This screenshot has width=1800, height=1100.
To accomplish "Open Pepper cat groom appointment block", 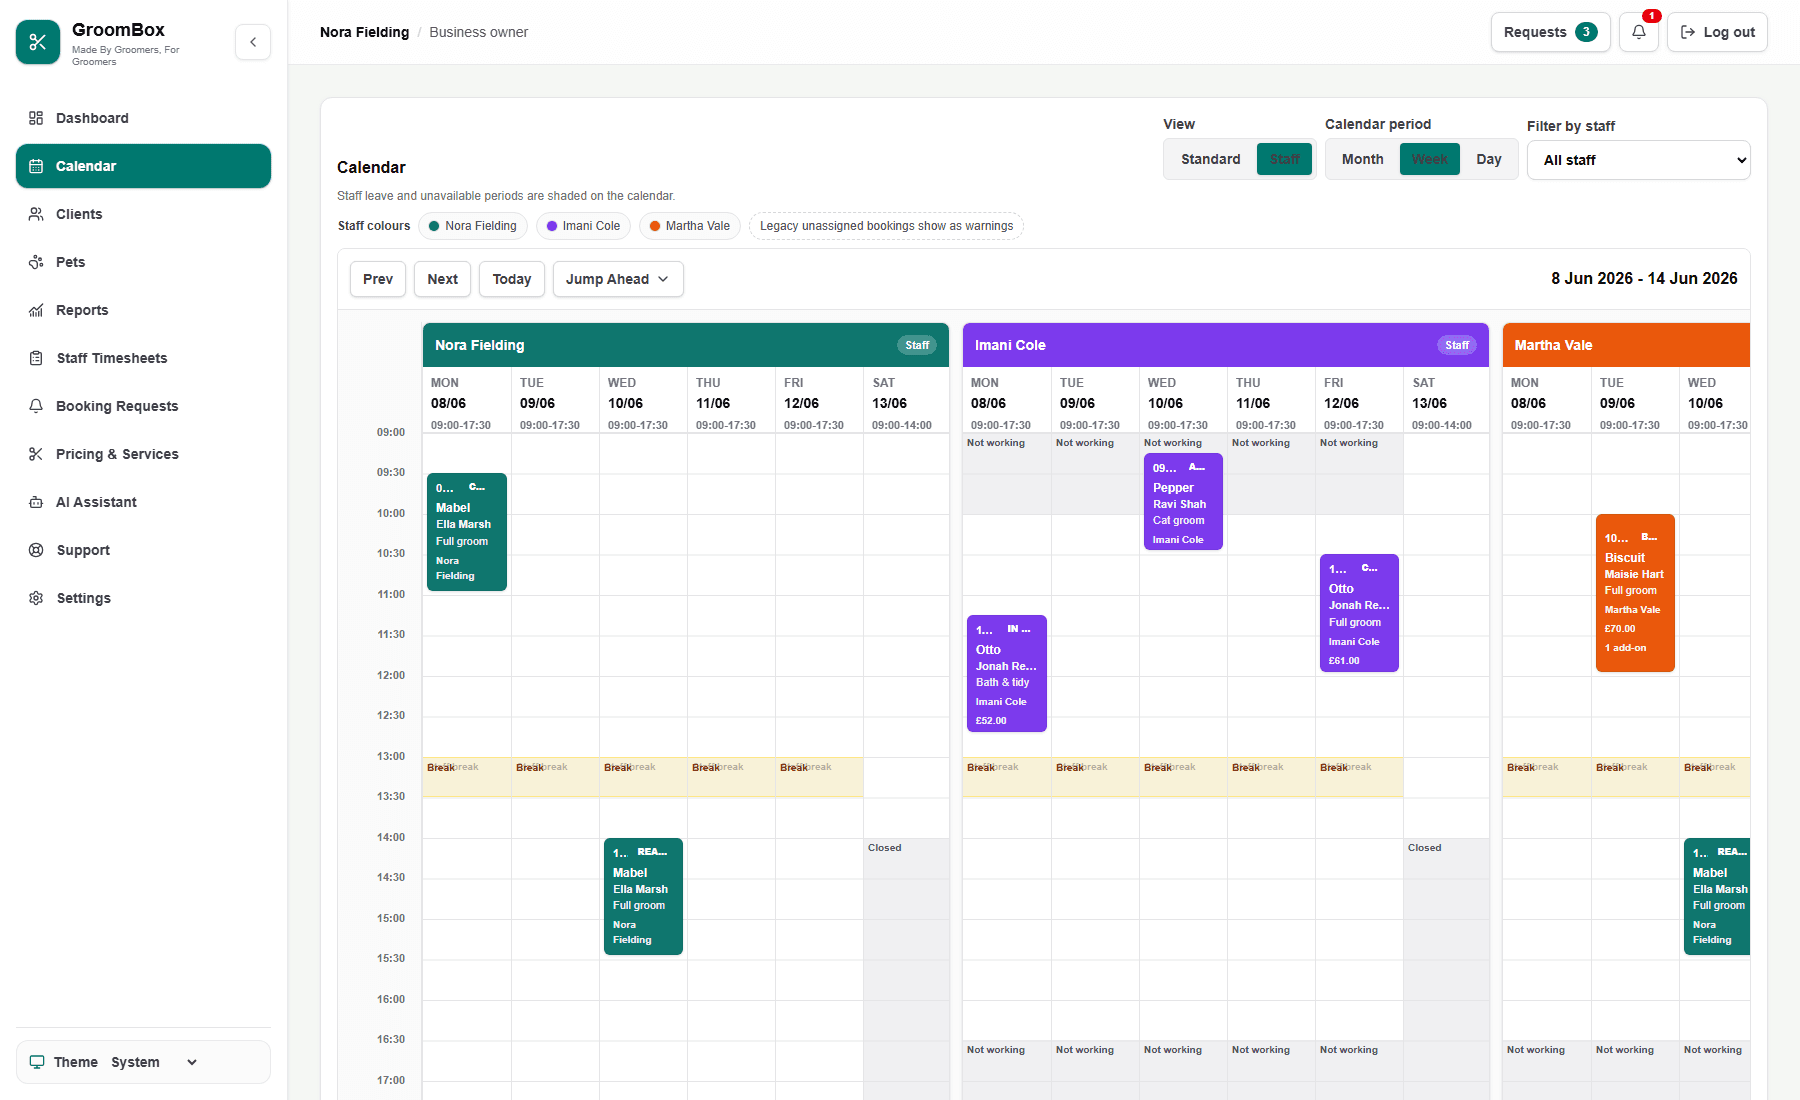I will pos(1183,501).
